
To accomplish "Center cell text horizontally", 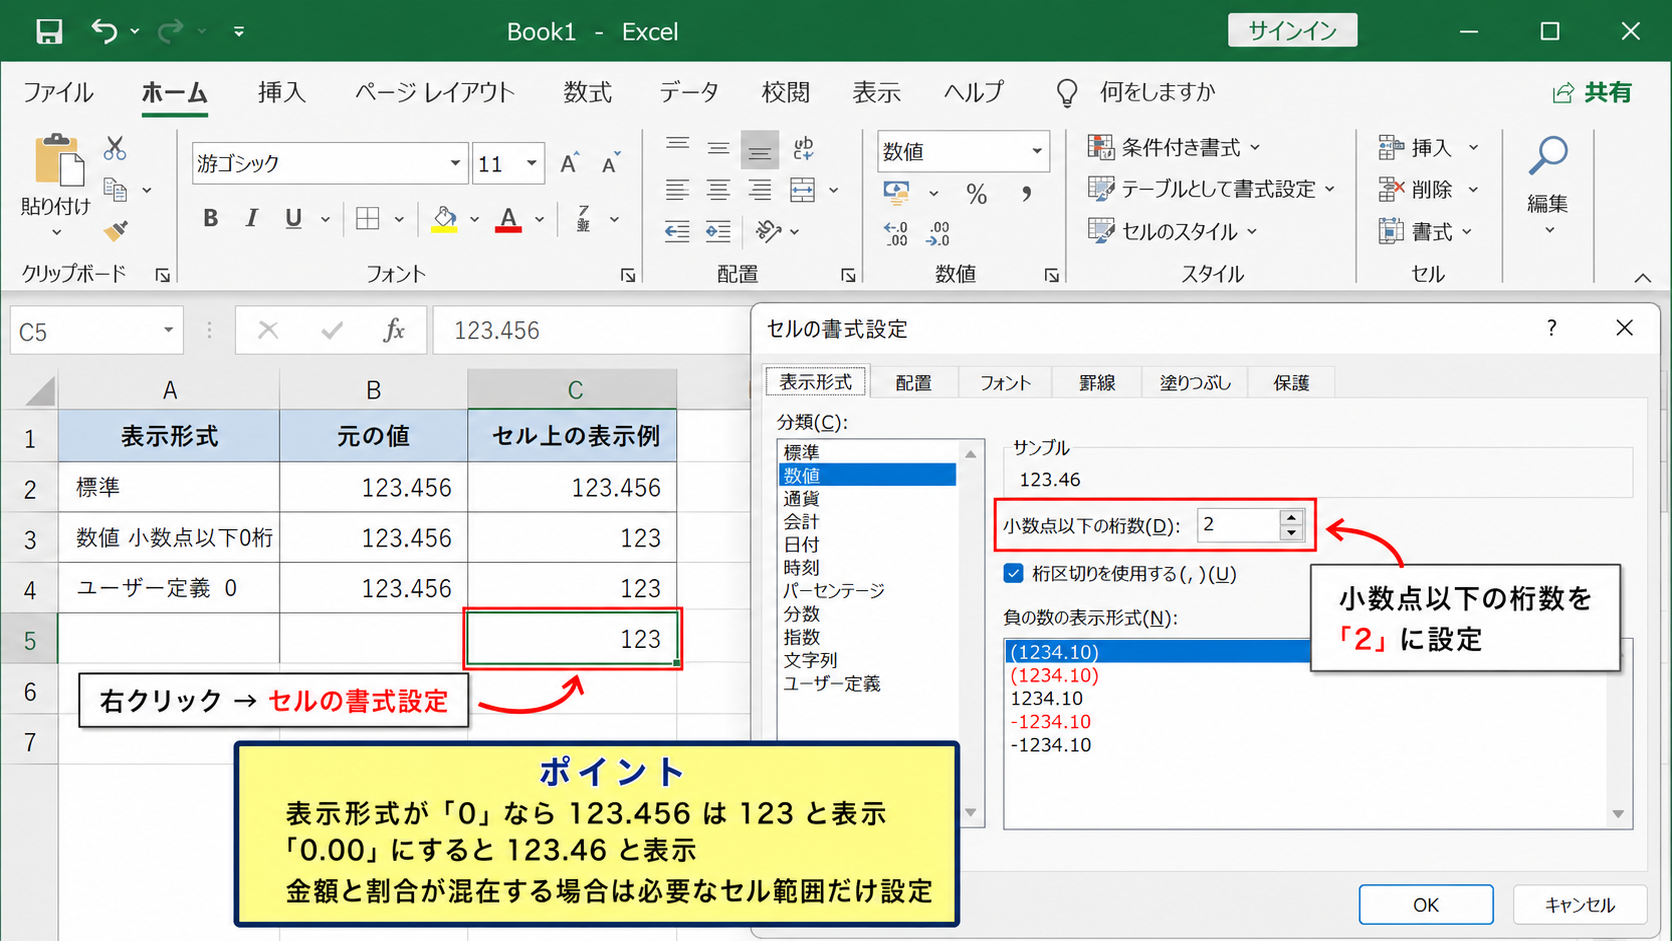I will (718, 190).
